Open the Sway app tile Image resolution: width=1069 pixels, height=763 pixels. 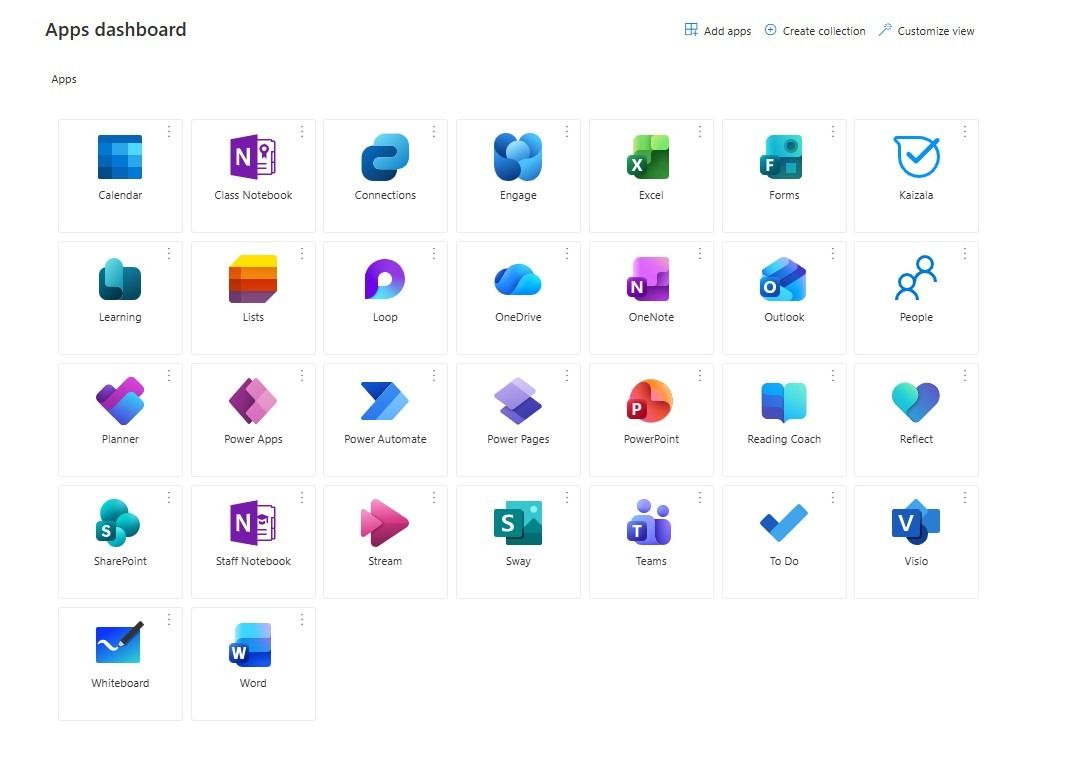[517, 535]
